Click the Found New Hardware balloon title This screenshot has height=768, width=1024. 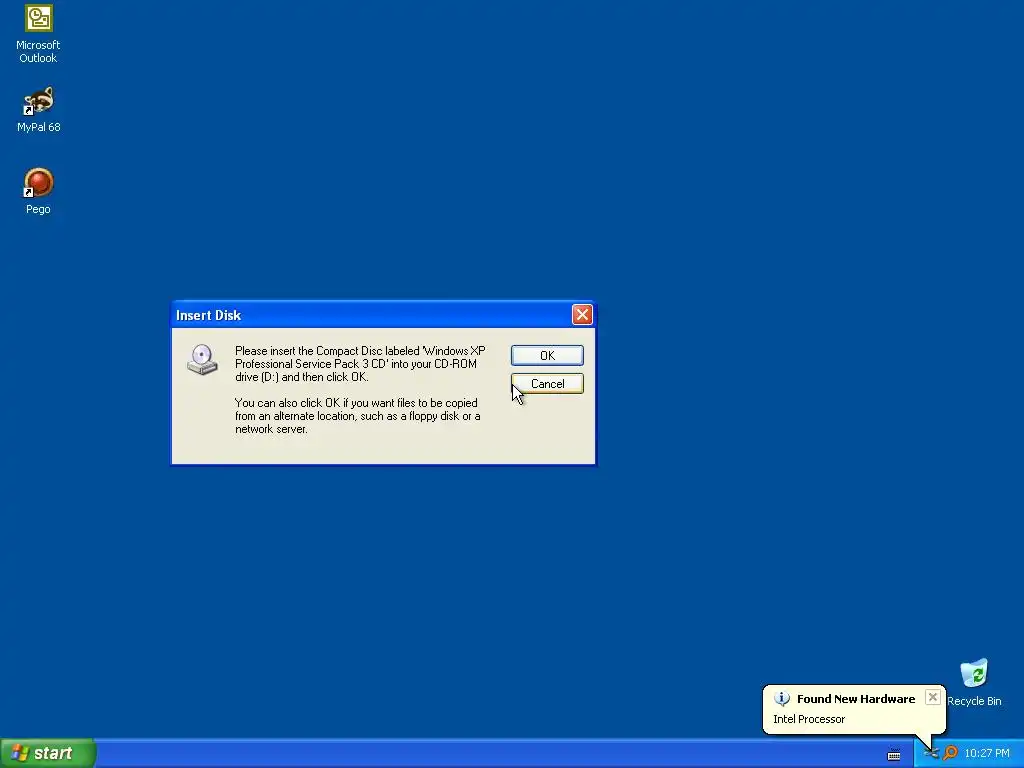(856, 699)
